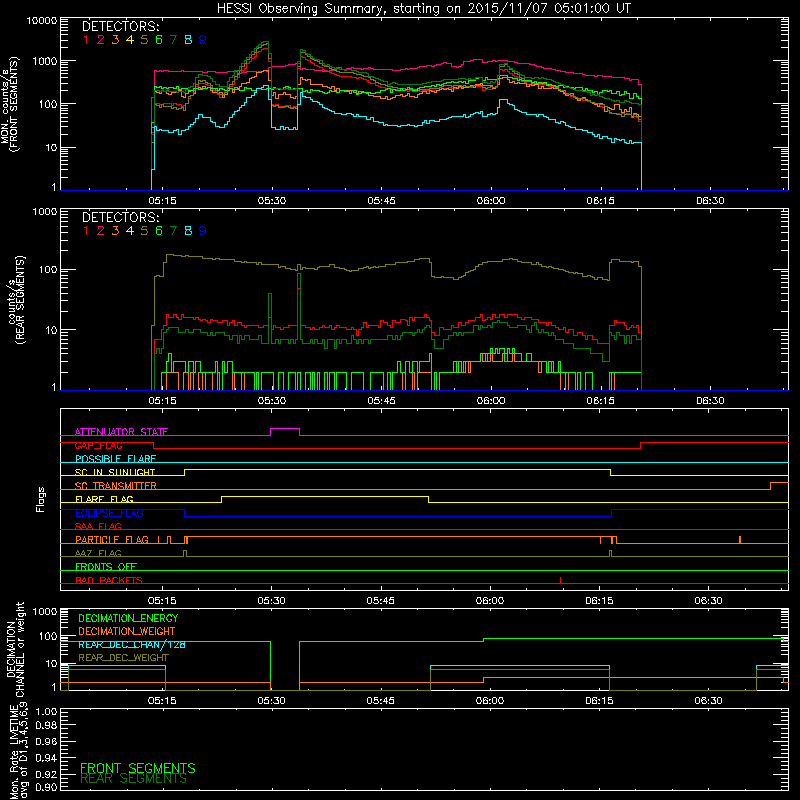Click the 06:30 x-axis label under the rear segments plot
Image resolution: width=800 pixels, height=800 pixels.
pyautogui.click(x=710, y=401)
